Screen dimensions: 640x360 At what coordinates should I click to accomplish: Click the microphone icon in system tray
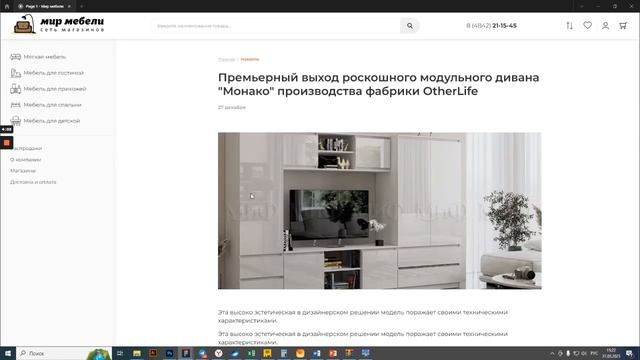pos(568,353)
